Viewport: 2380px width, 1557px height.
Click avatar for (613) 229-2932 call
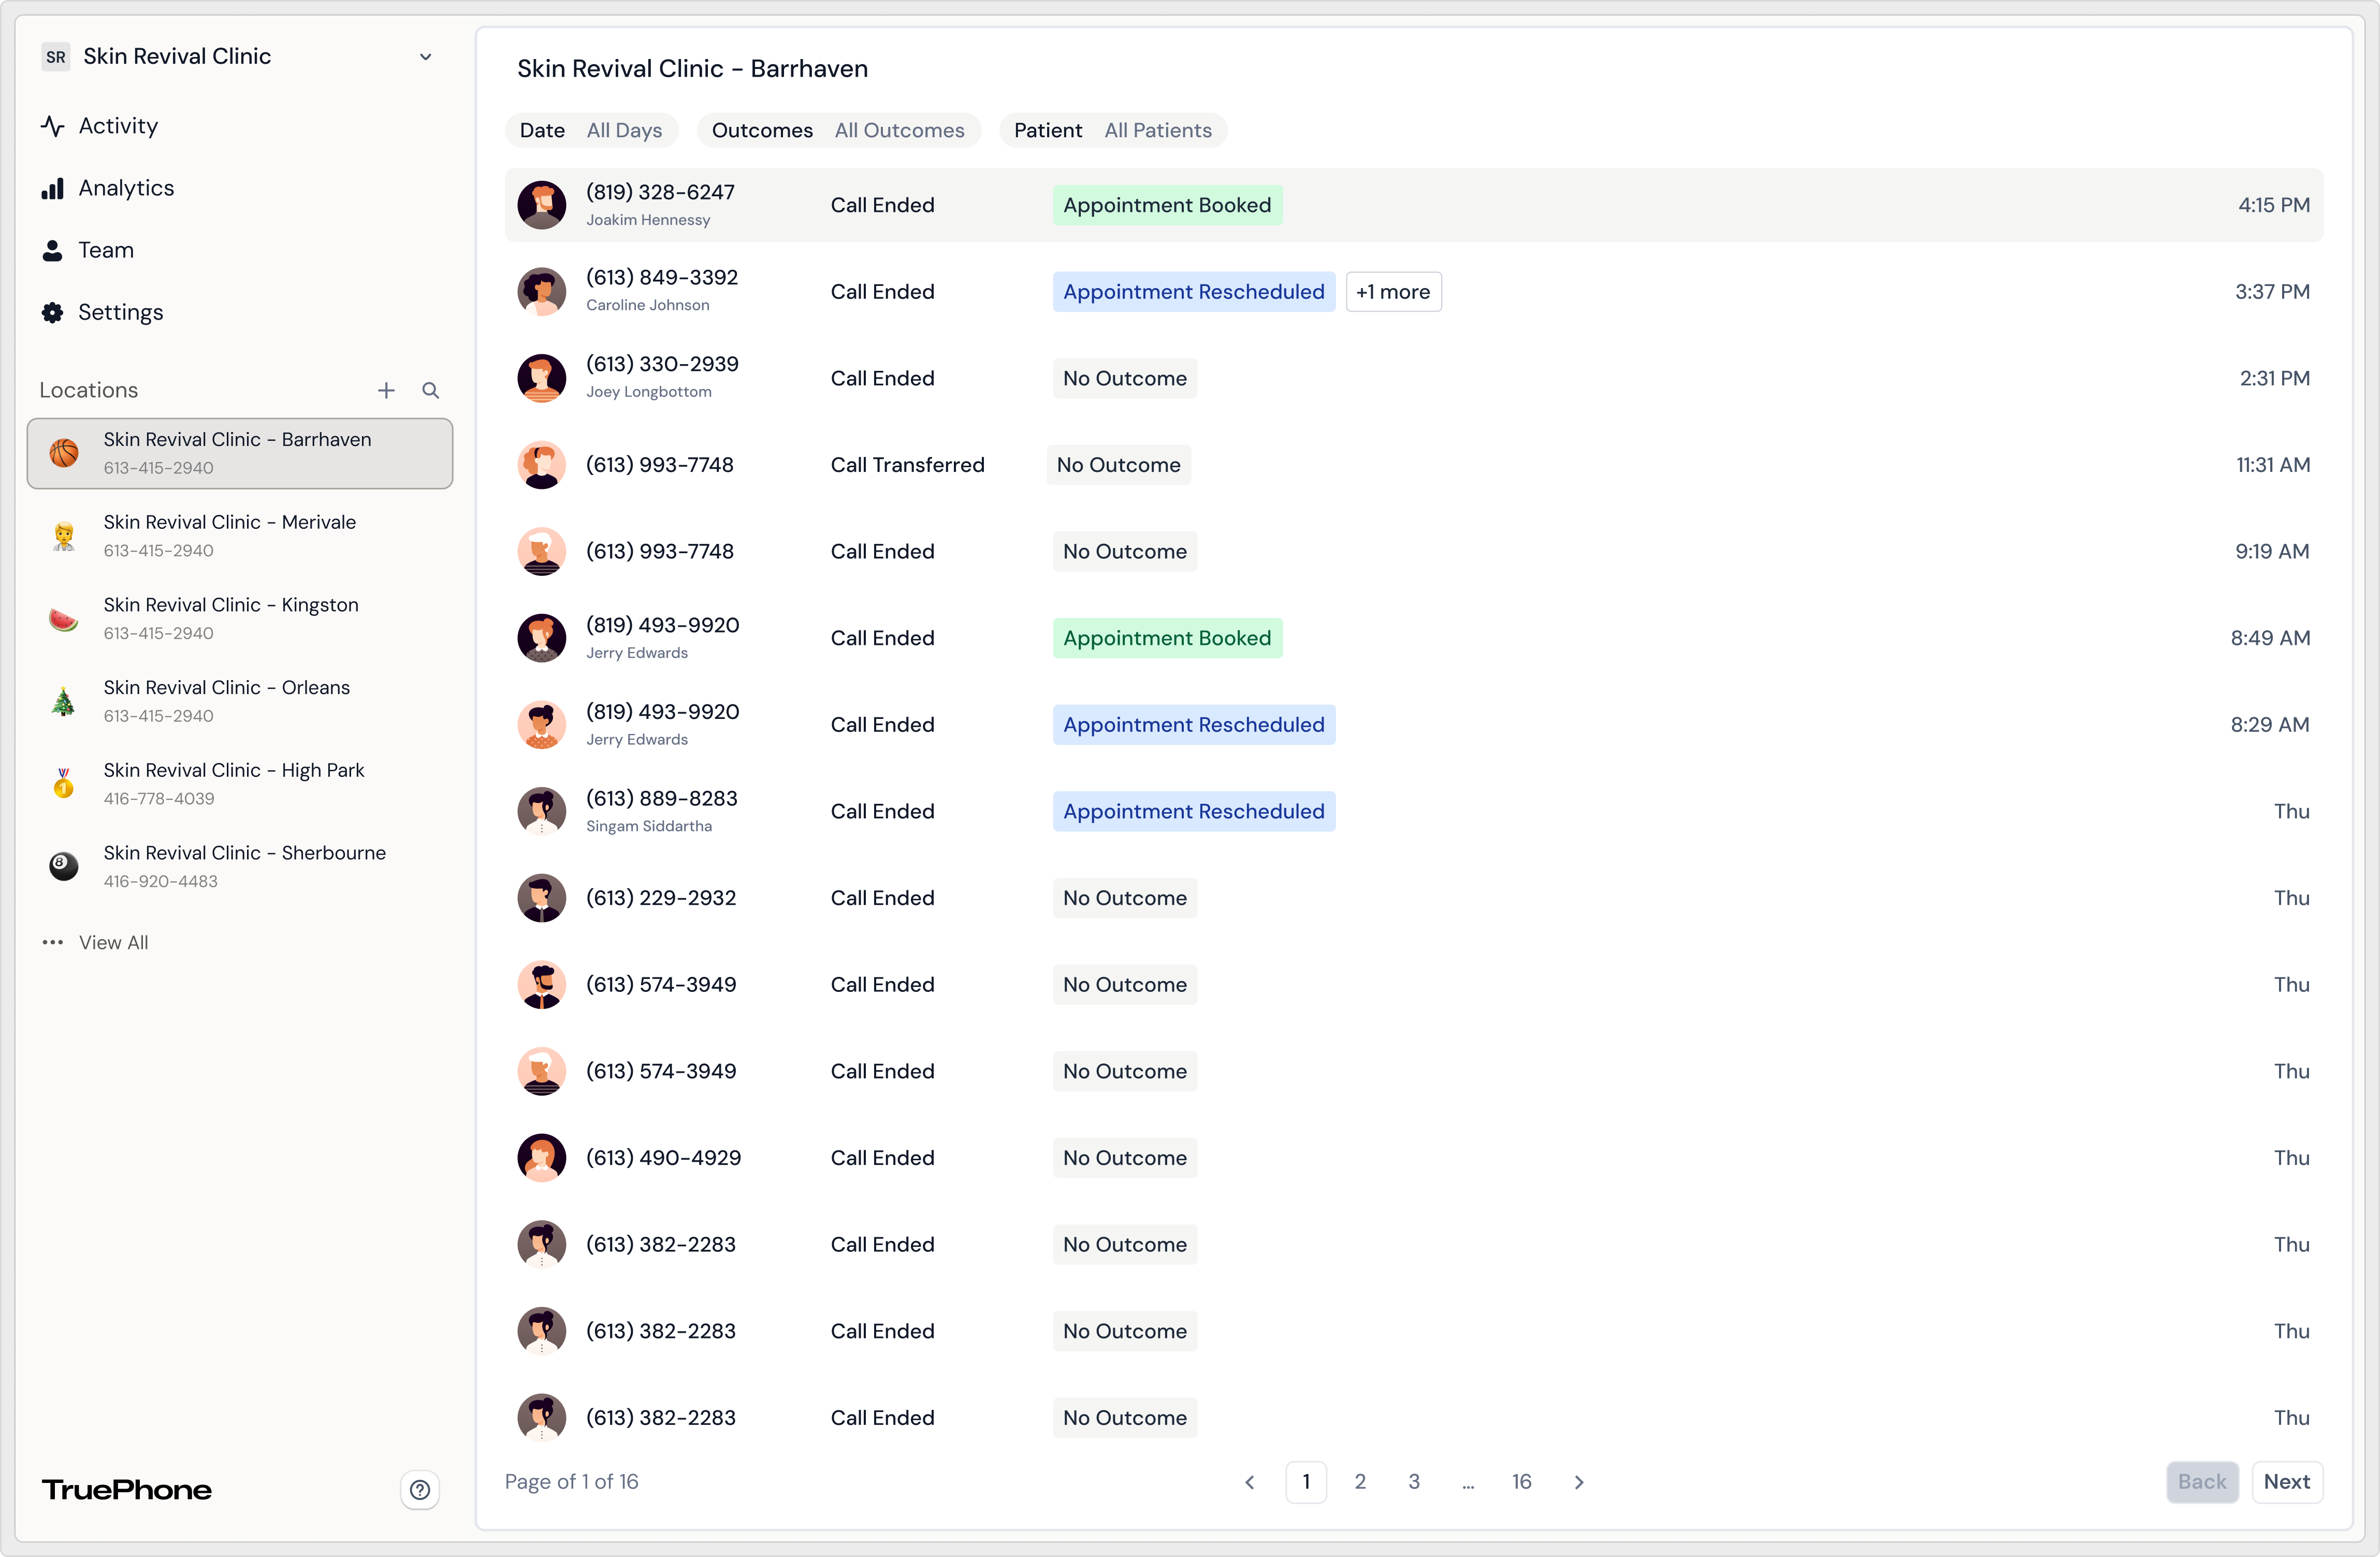[542, 898]
